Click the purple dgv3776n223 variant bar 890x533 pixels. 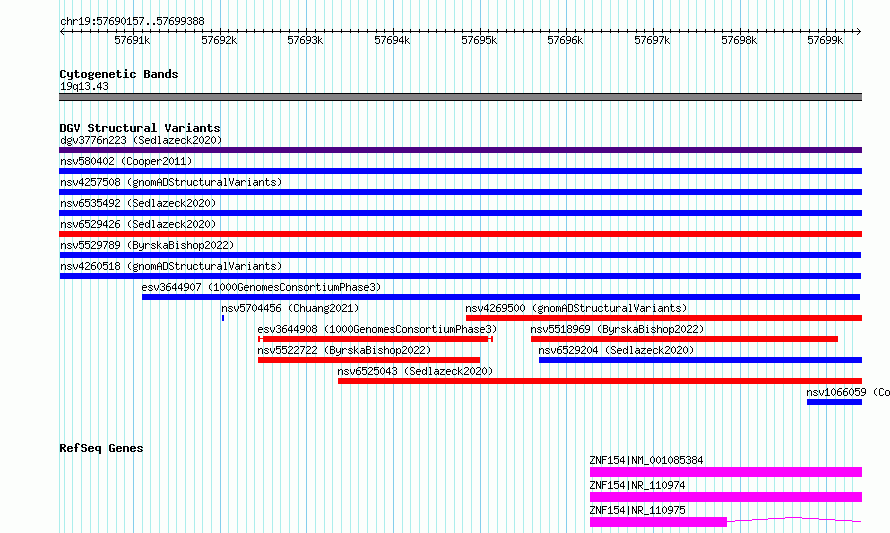[x=460, y=150]
